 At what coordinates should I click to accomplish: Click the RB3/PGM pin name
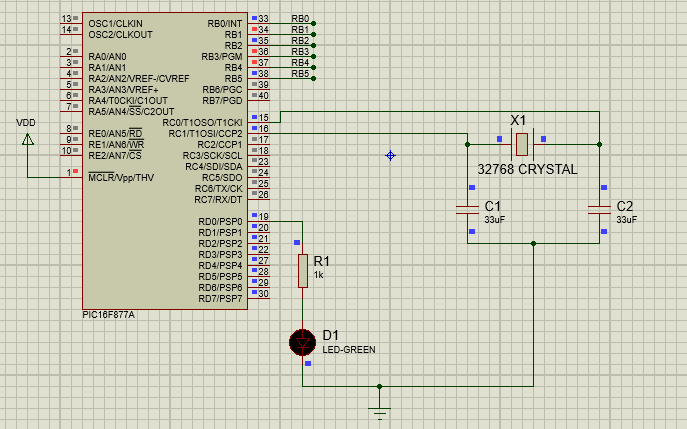tap(222, 57)
